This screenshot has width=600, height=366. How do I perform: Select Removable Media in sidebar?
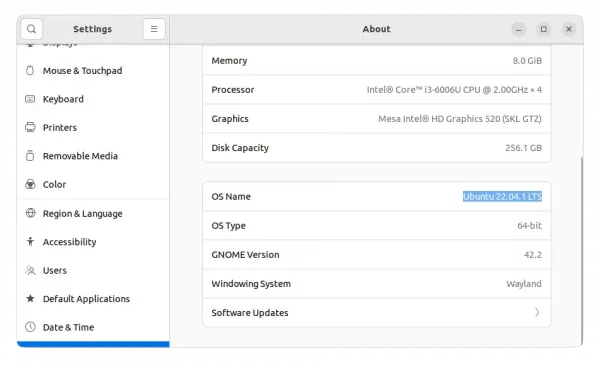pyautogui.click(x=93, y=156)
